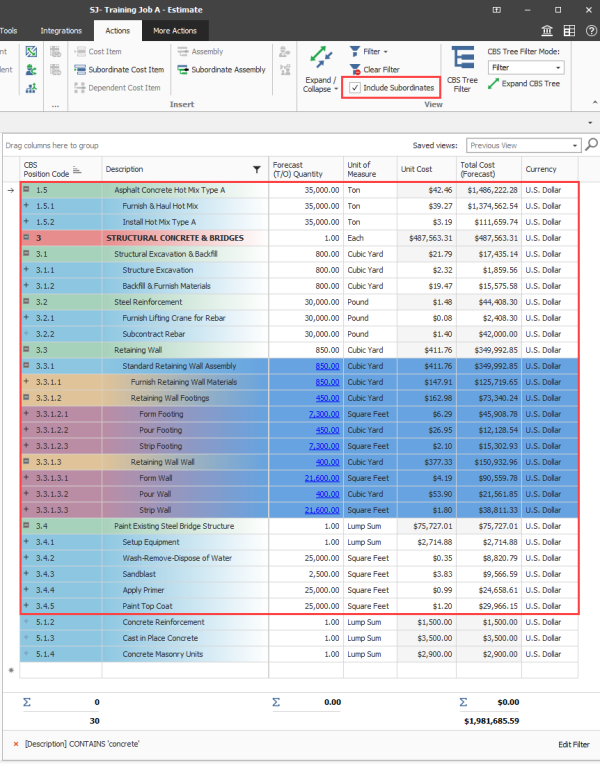This screenshot has width=600, height=764.
Task: Click the 21,600.00 quantity link for Form Wall
Action: 308,478
